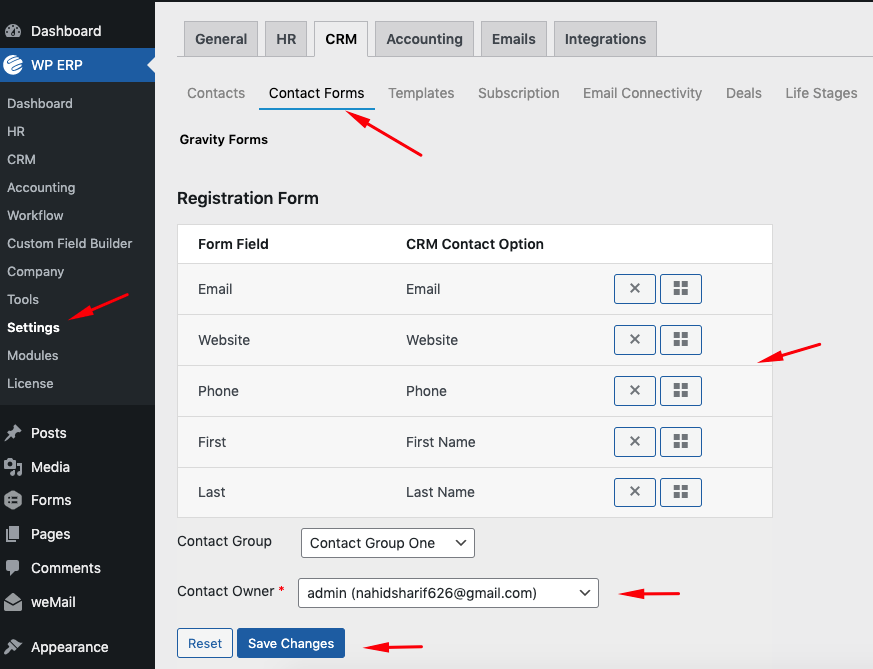873x669 pixels.
Task: Open the CRM sidebar submenu item
Action: 21,160
